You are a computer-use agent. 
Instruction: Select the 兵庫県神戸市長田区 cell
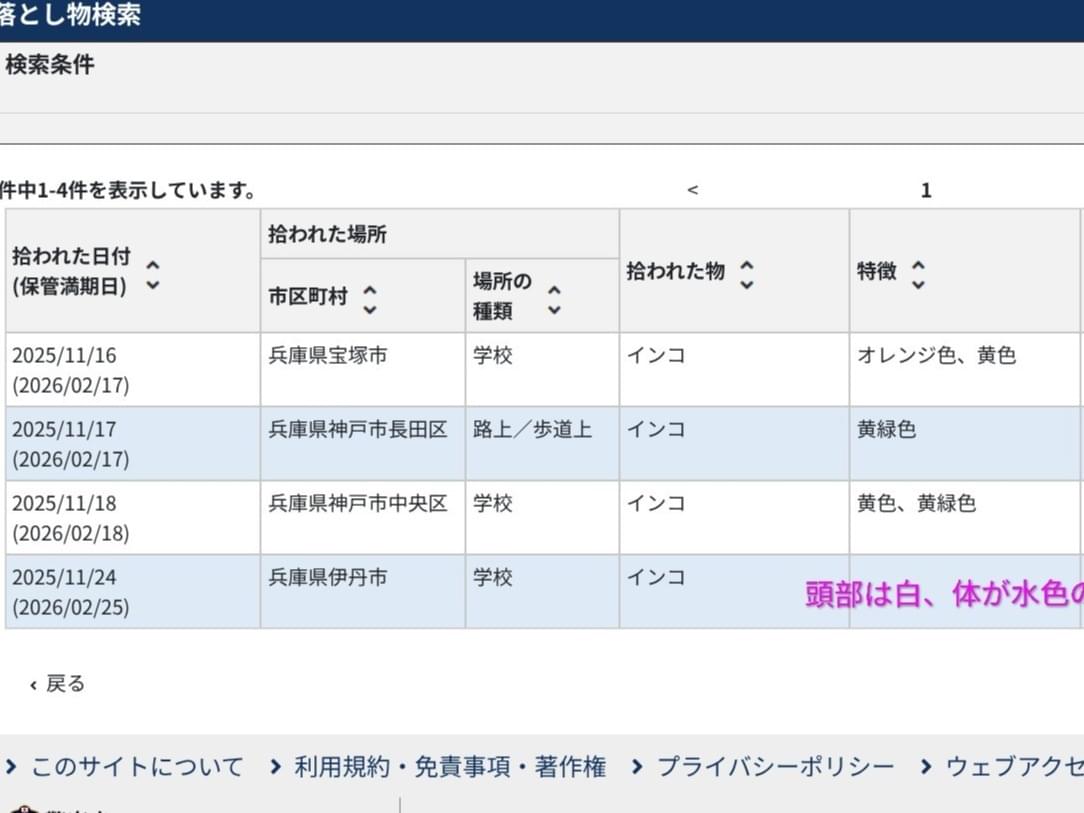tap(357, 430)
